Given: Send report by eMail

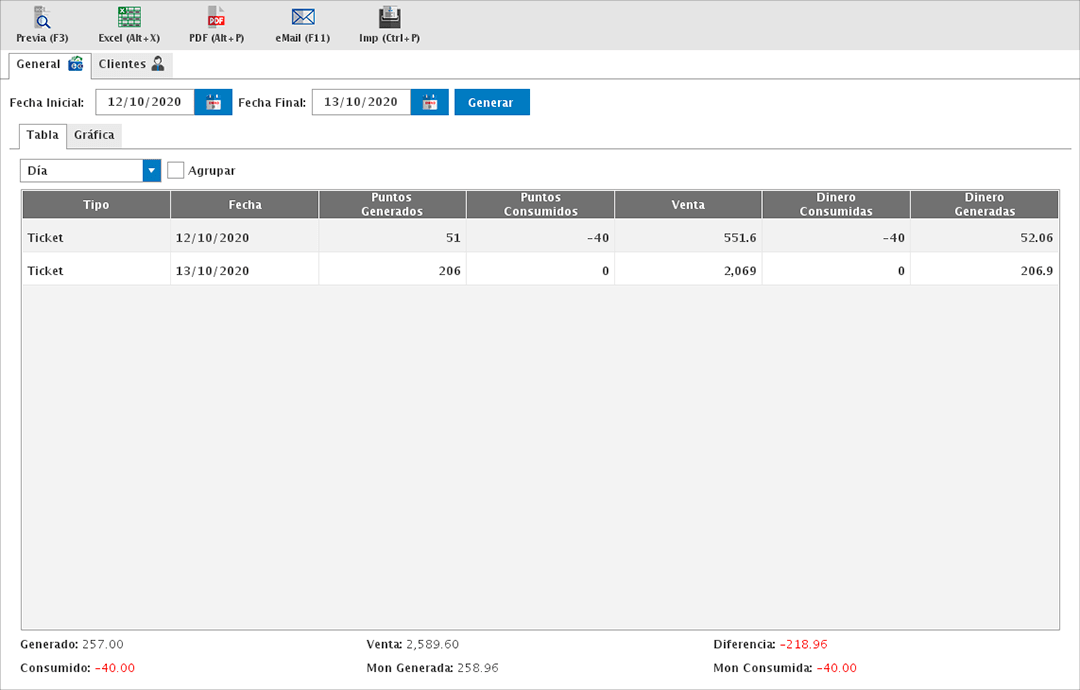Looking at the screenshot, I should (x=303, y=24).
